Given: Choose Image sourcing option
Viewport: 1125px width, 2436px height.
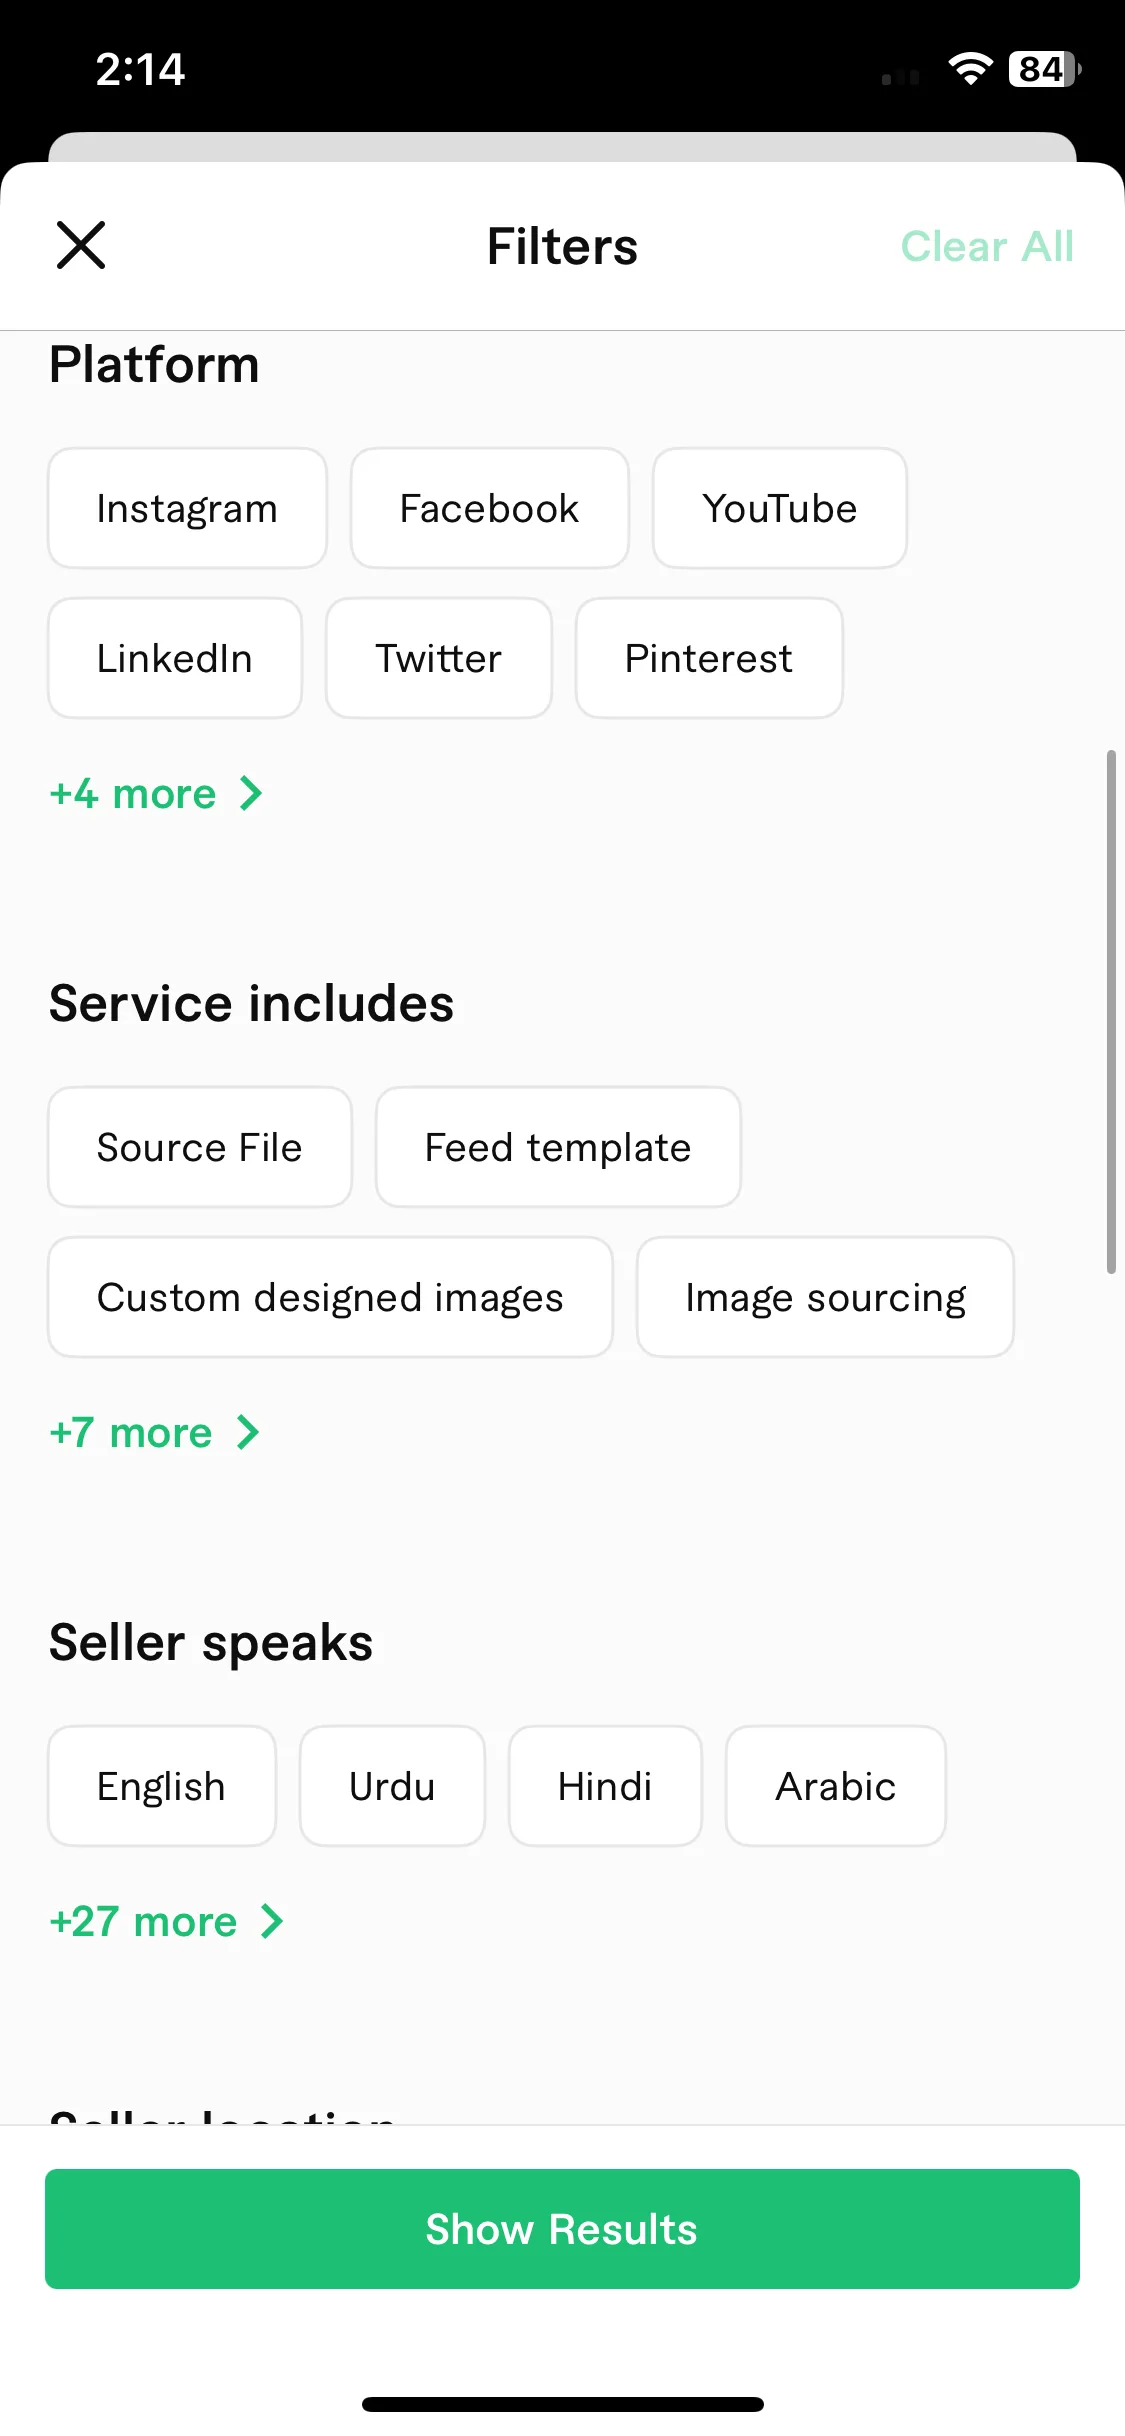Looking at the screenshot, I should 826,1297.
